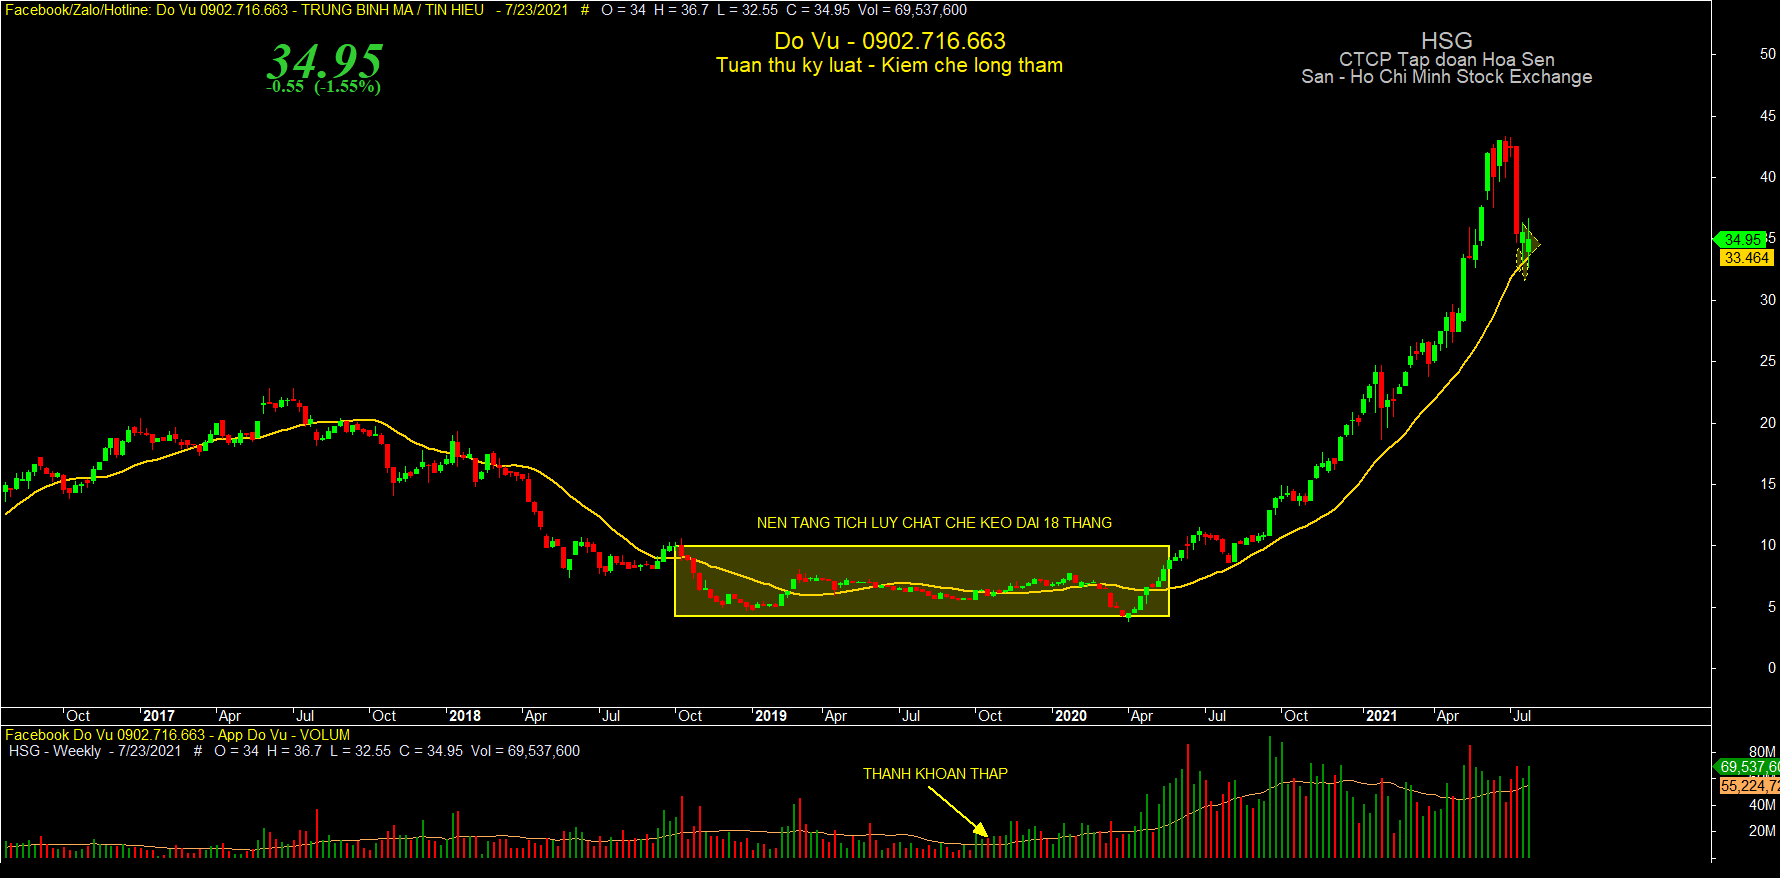The height and width of the screenshot is (878, 1780).
Task: Click the 80M volume axis label
Action: [1762, 751]
